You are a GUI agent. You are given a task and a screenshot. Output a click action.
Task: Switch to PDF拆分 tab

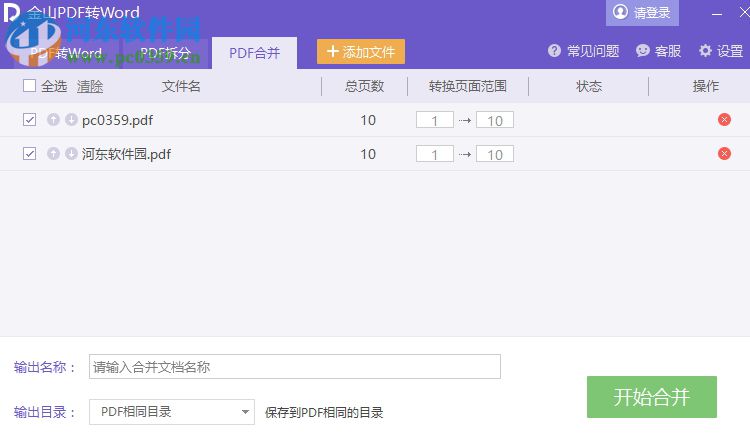165,53
